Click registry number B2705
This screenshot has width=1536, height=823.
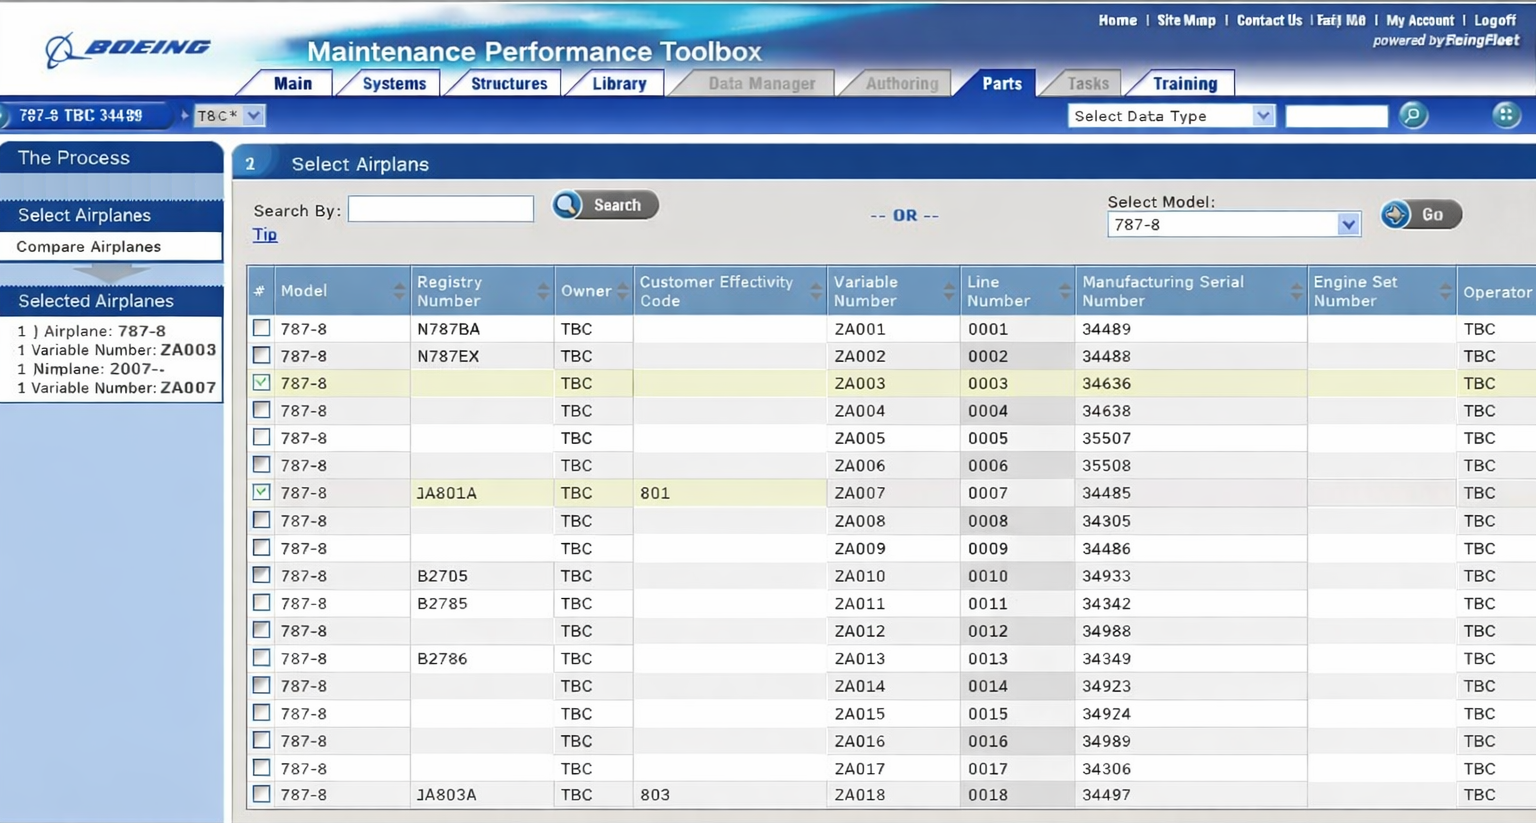pos(442,576)
